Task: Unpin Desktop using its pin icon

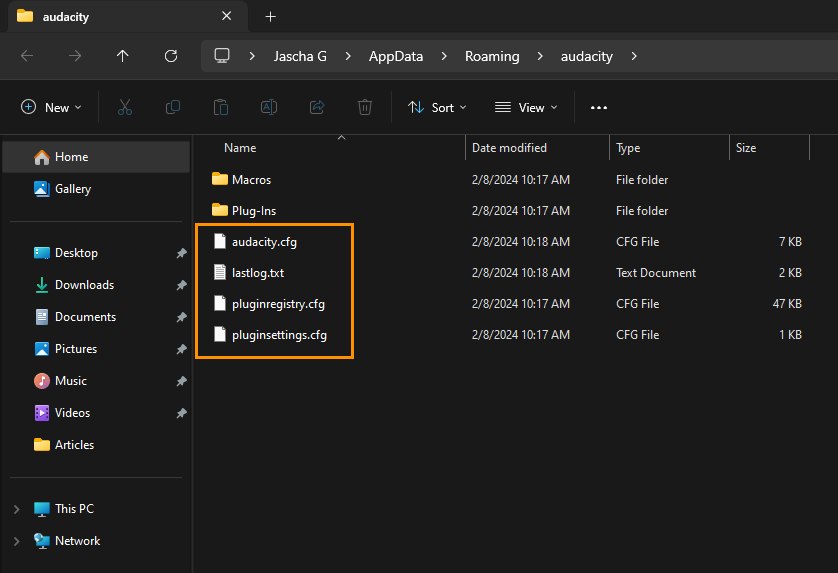Action: click(x=182, y=253)
